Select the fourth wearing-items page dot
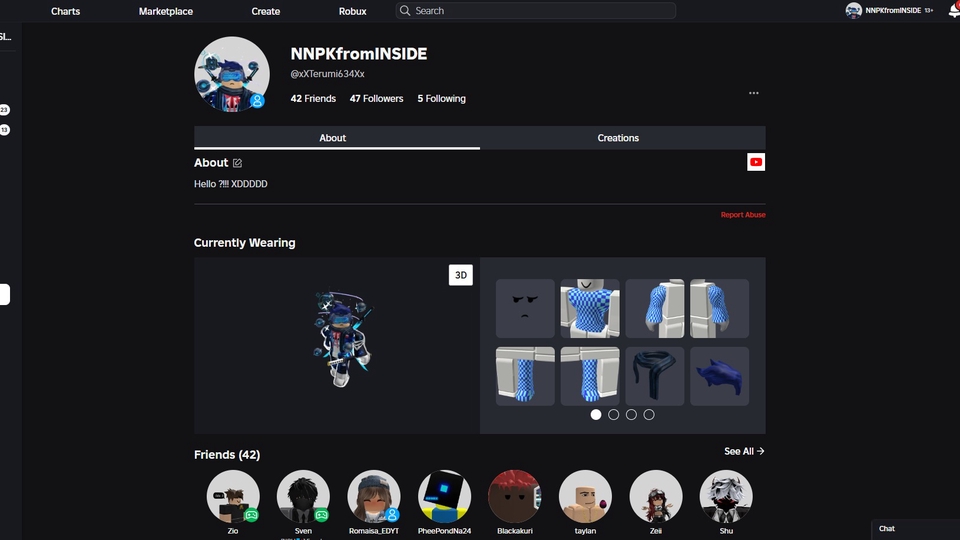The width and height of the screenshot is (960, 540). click(649, 414)
